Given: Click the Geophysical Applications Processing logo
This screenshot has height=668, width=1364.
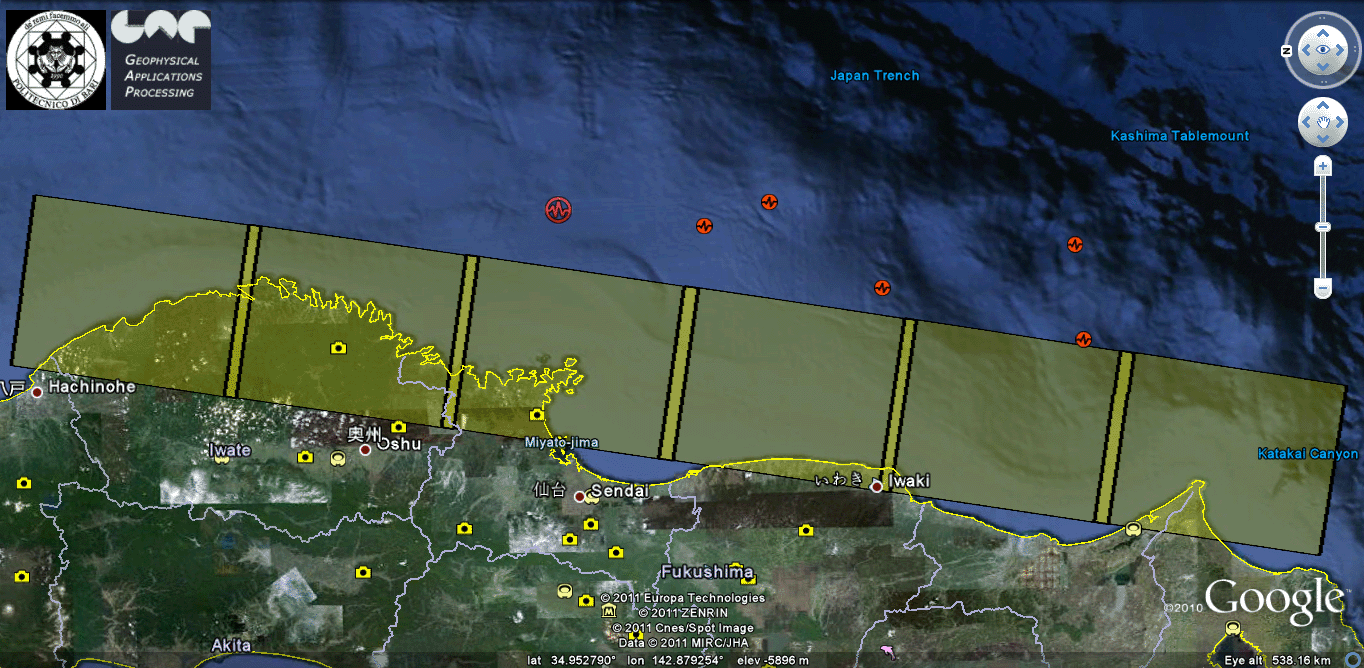Looking at the screenshot, I should (x=161, y=60).
